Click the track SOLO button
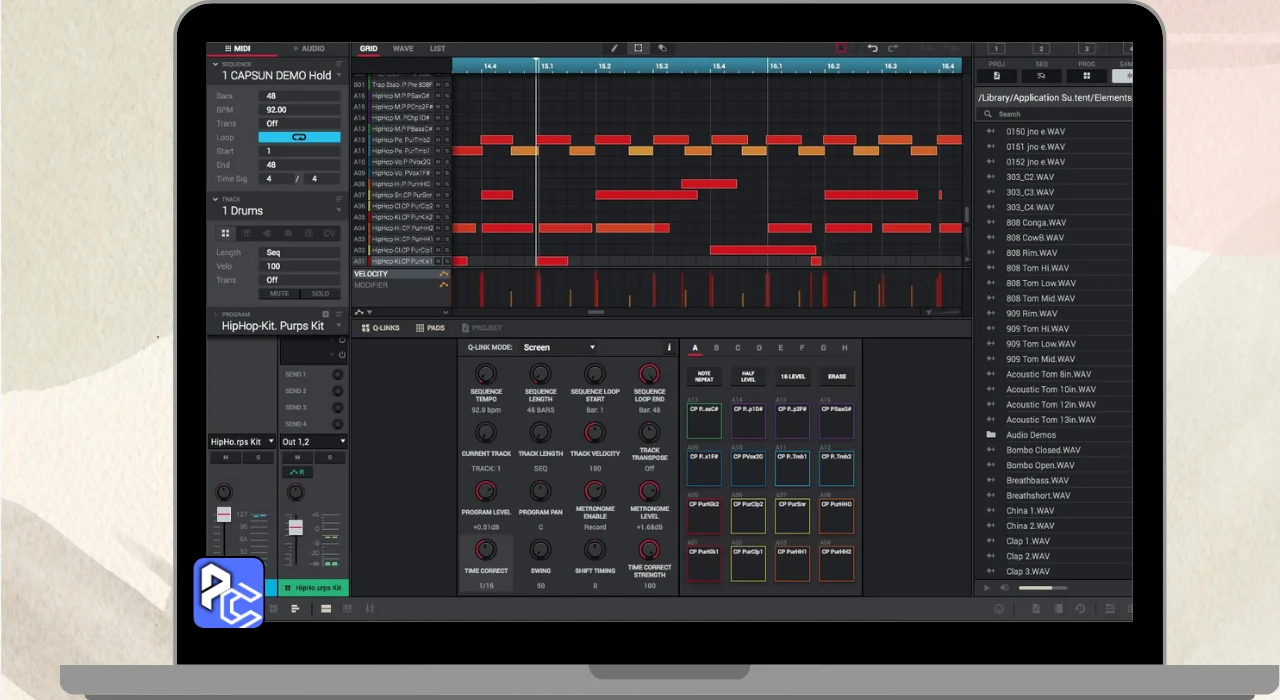Image resolution: width=1280 pixels, height=700 pixels. [320, 294]
